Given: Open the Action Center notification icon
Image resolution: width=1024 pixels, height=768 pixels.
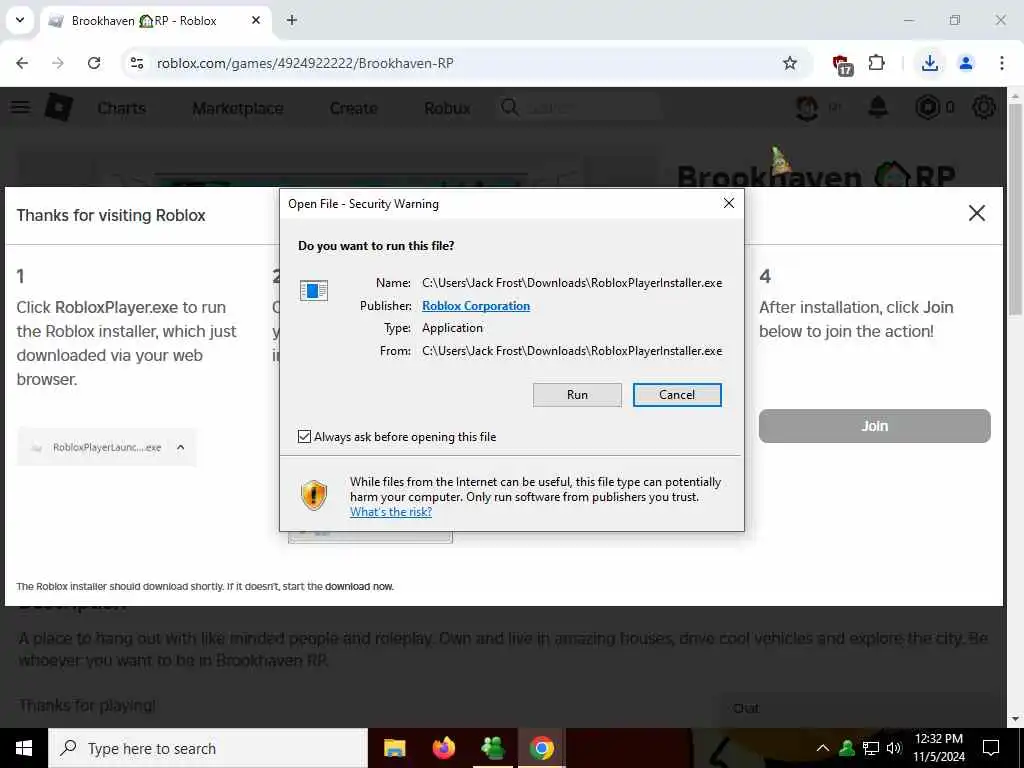Looking at the screenshot, I should [991, 748].
